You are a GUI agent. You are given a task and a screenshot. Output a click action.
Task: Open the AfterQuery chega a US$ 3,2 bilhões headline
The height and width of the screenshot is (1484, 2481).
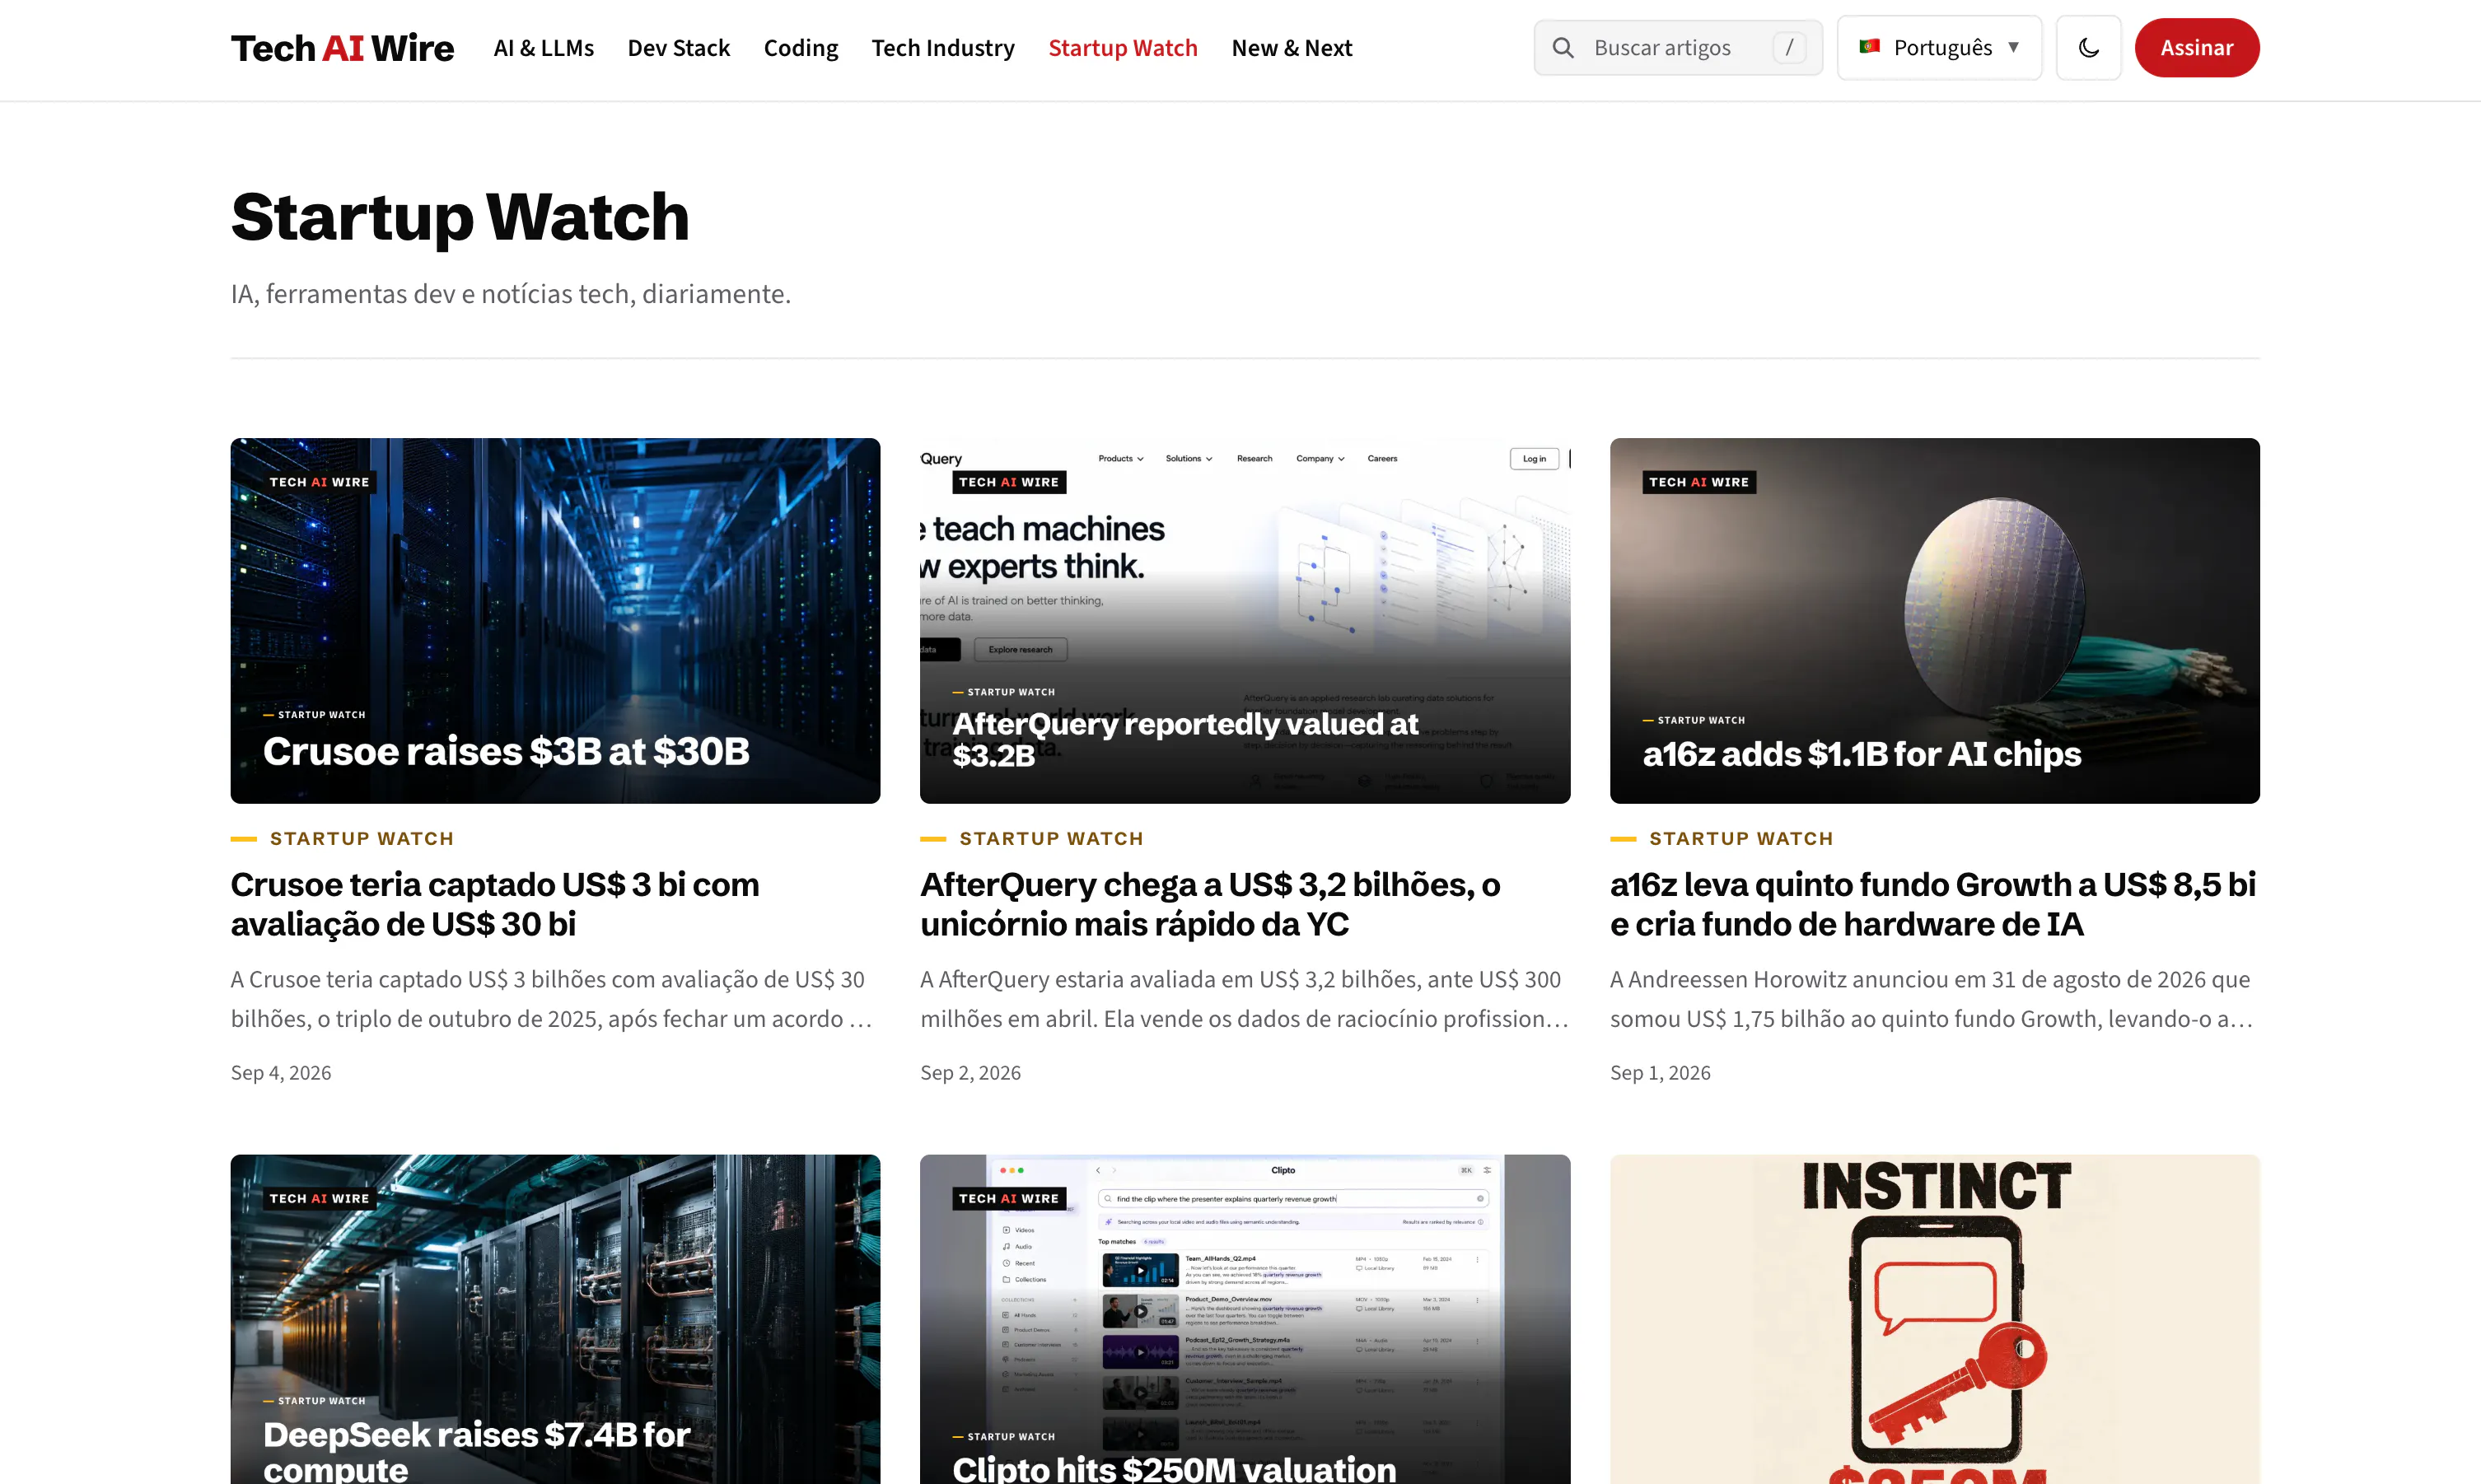click(x=1210, y=904)
